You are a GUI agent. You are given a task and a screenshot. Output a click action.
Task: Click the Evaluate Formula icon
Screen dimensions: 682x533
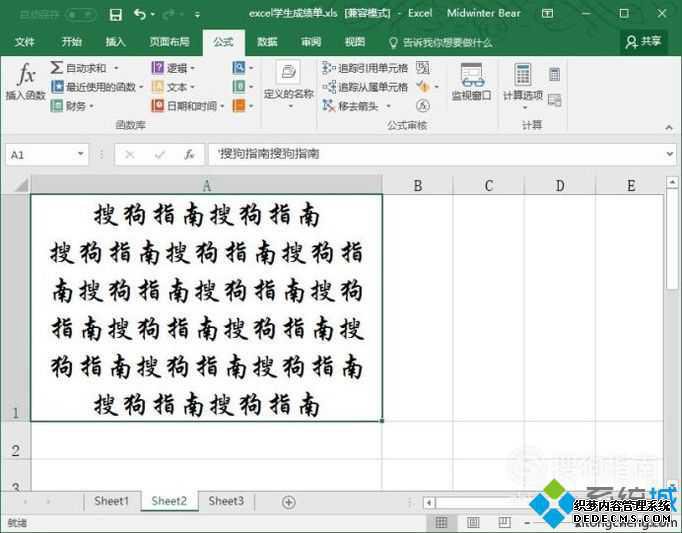coord(423,105)
